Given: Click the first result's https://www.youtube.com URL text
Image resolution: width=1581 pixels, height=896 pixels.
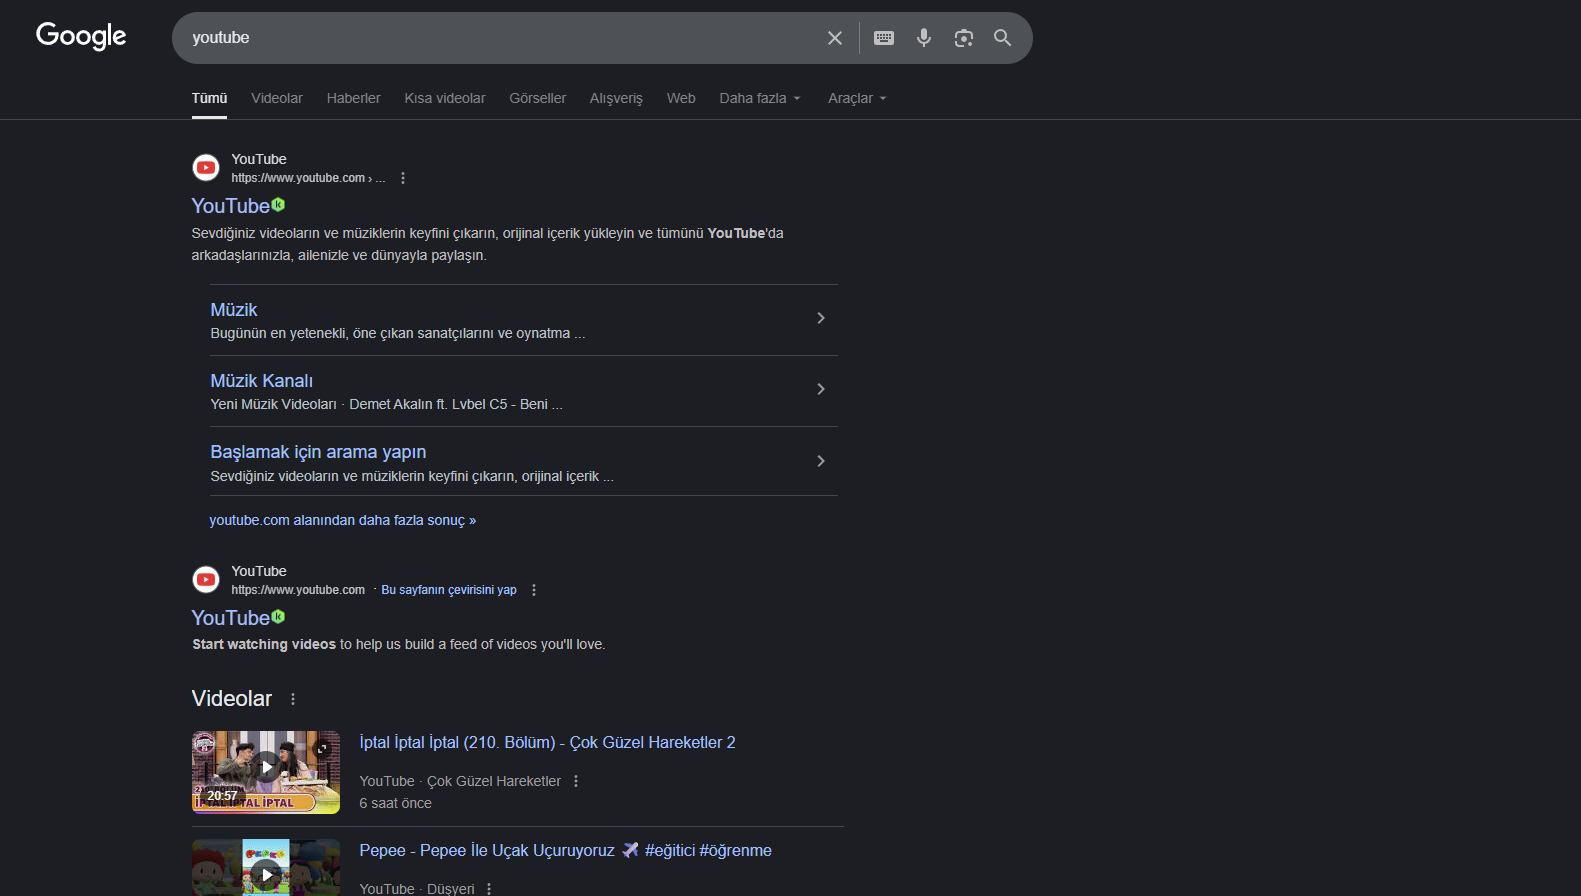Looking at the screenshot, I should pyautogui.click(x=298, y=178).
